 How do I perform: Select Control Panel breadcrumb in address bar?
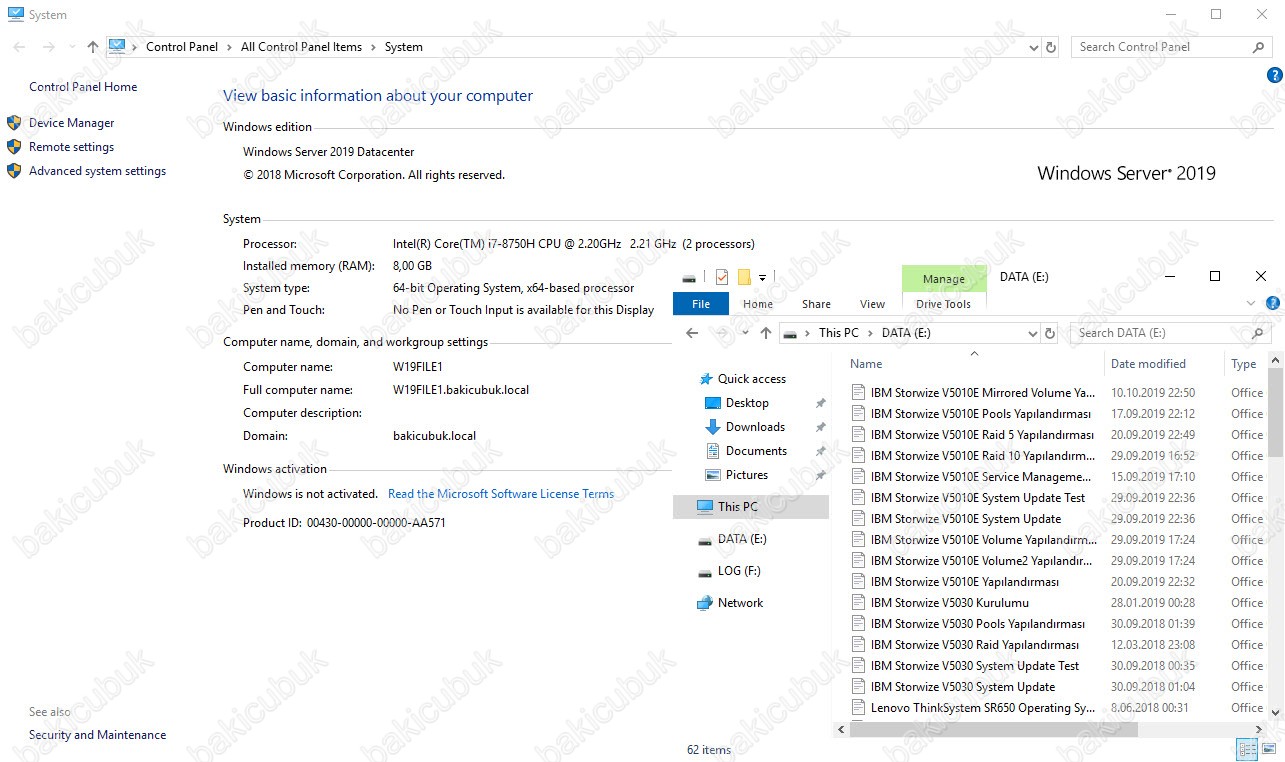(182, 47)
